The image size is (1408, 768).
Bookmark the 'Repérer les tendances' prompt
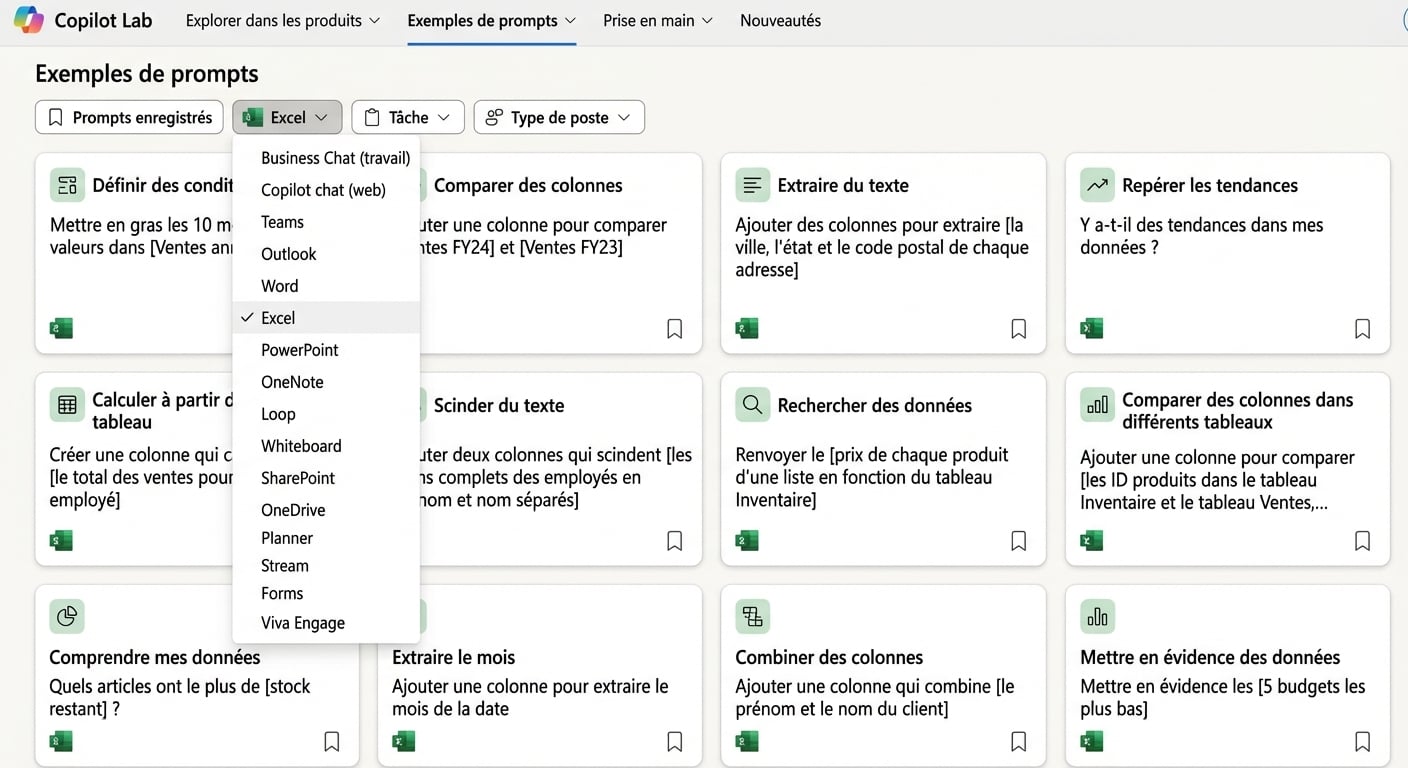(1362, 328)
